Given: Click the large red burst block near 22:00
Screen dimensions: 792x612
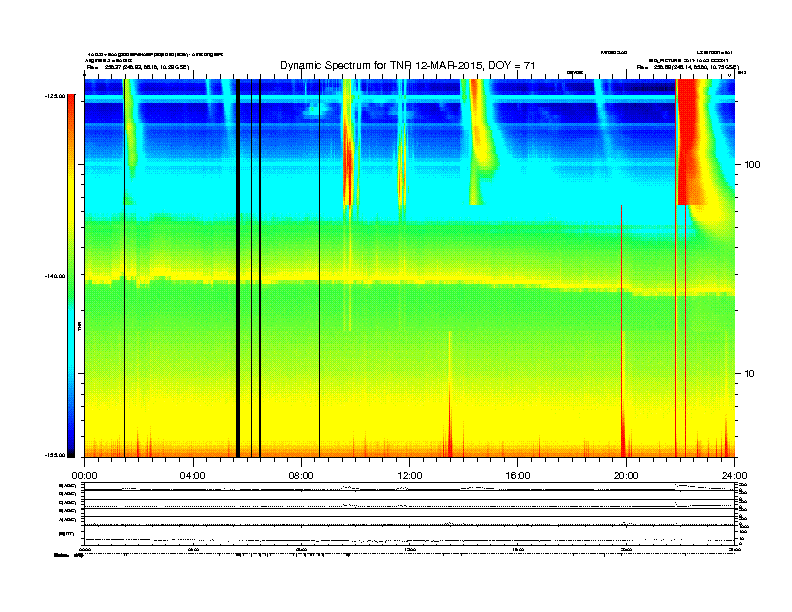Looking at the screenshot, I should pyautogui.click(x=690, y=142).
